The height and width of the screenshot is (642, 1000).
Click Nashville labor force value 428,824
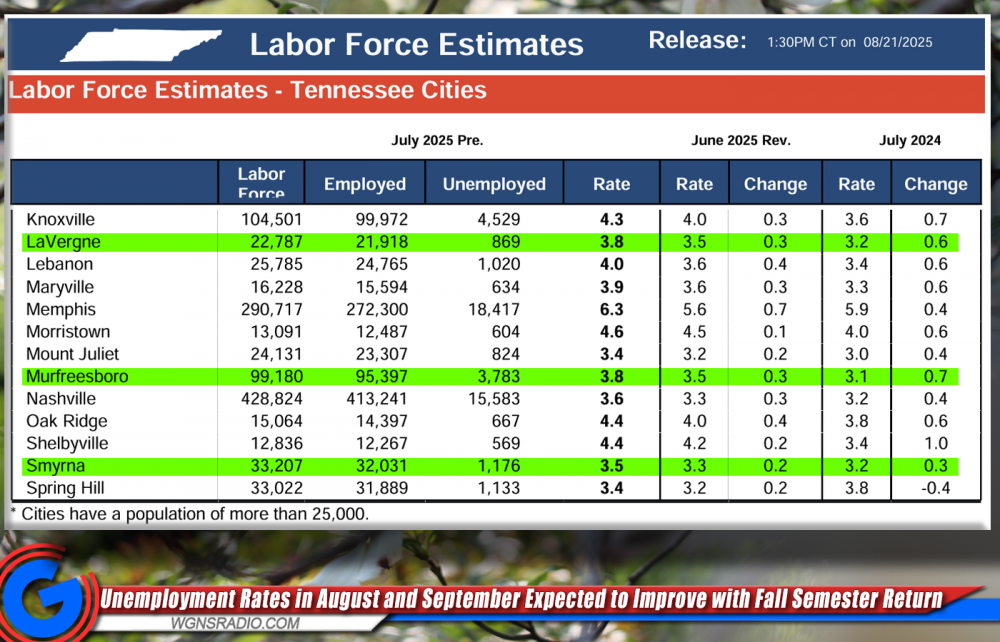(271, 399)
